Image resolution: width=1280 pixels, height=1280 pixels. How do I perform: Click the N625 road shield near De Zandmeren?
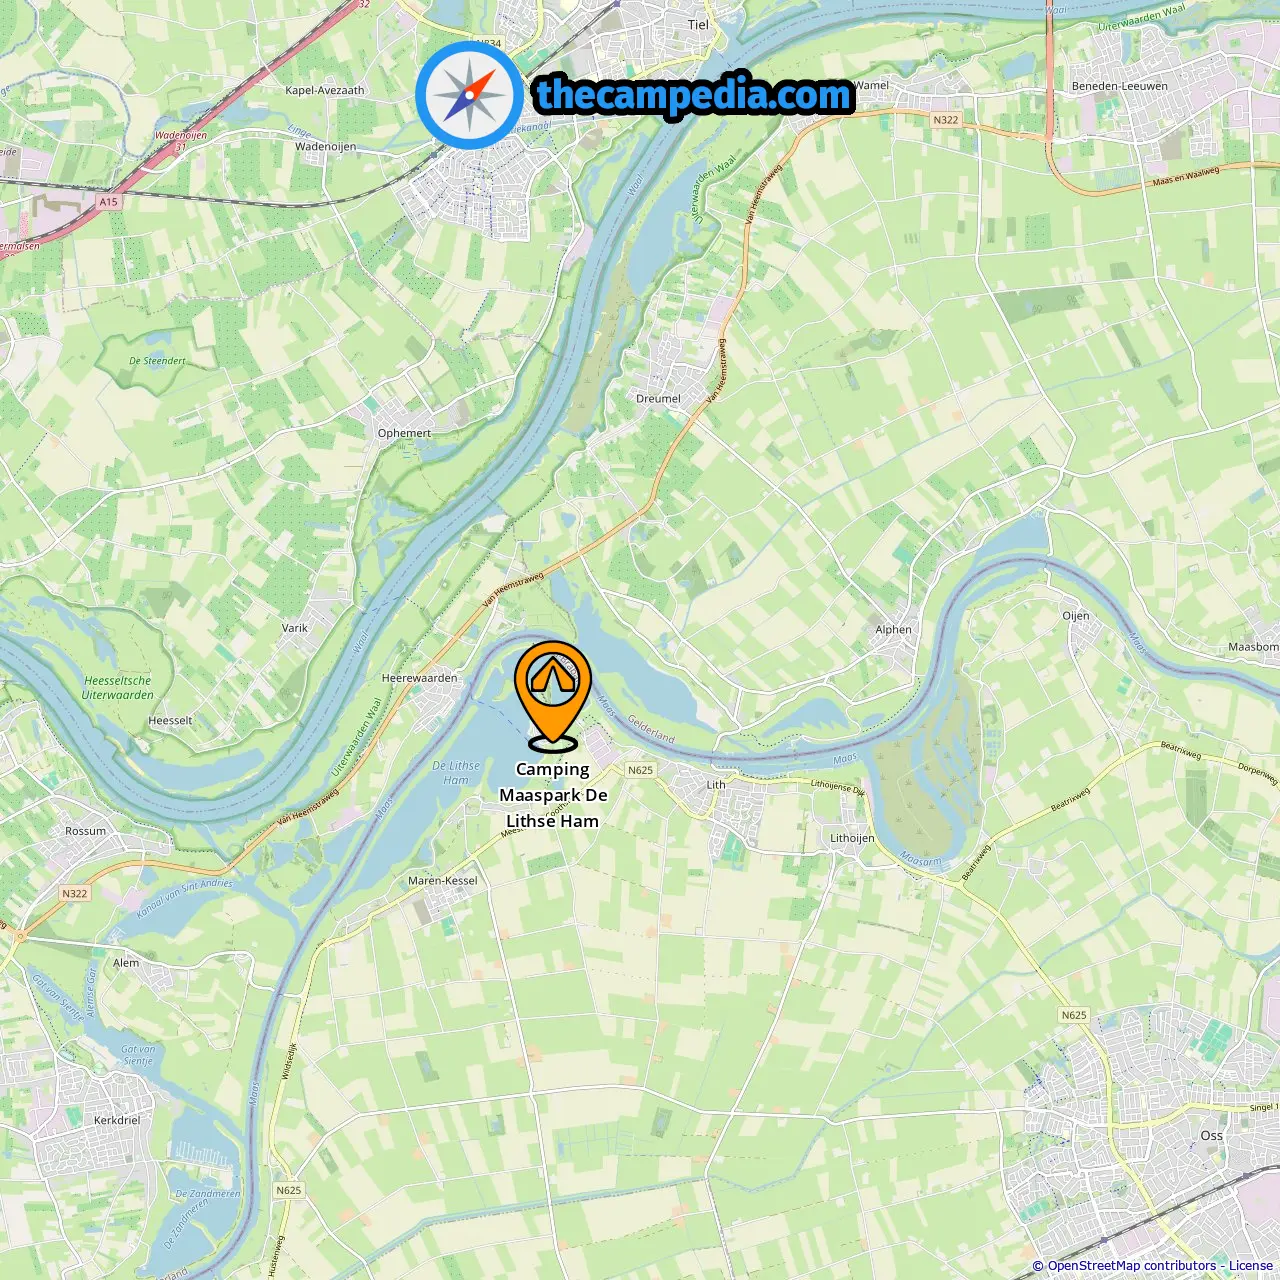[288, 1190]
